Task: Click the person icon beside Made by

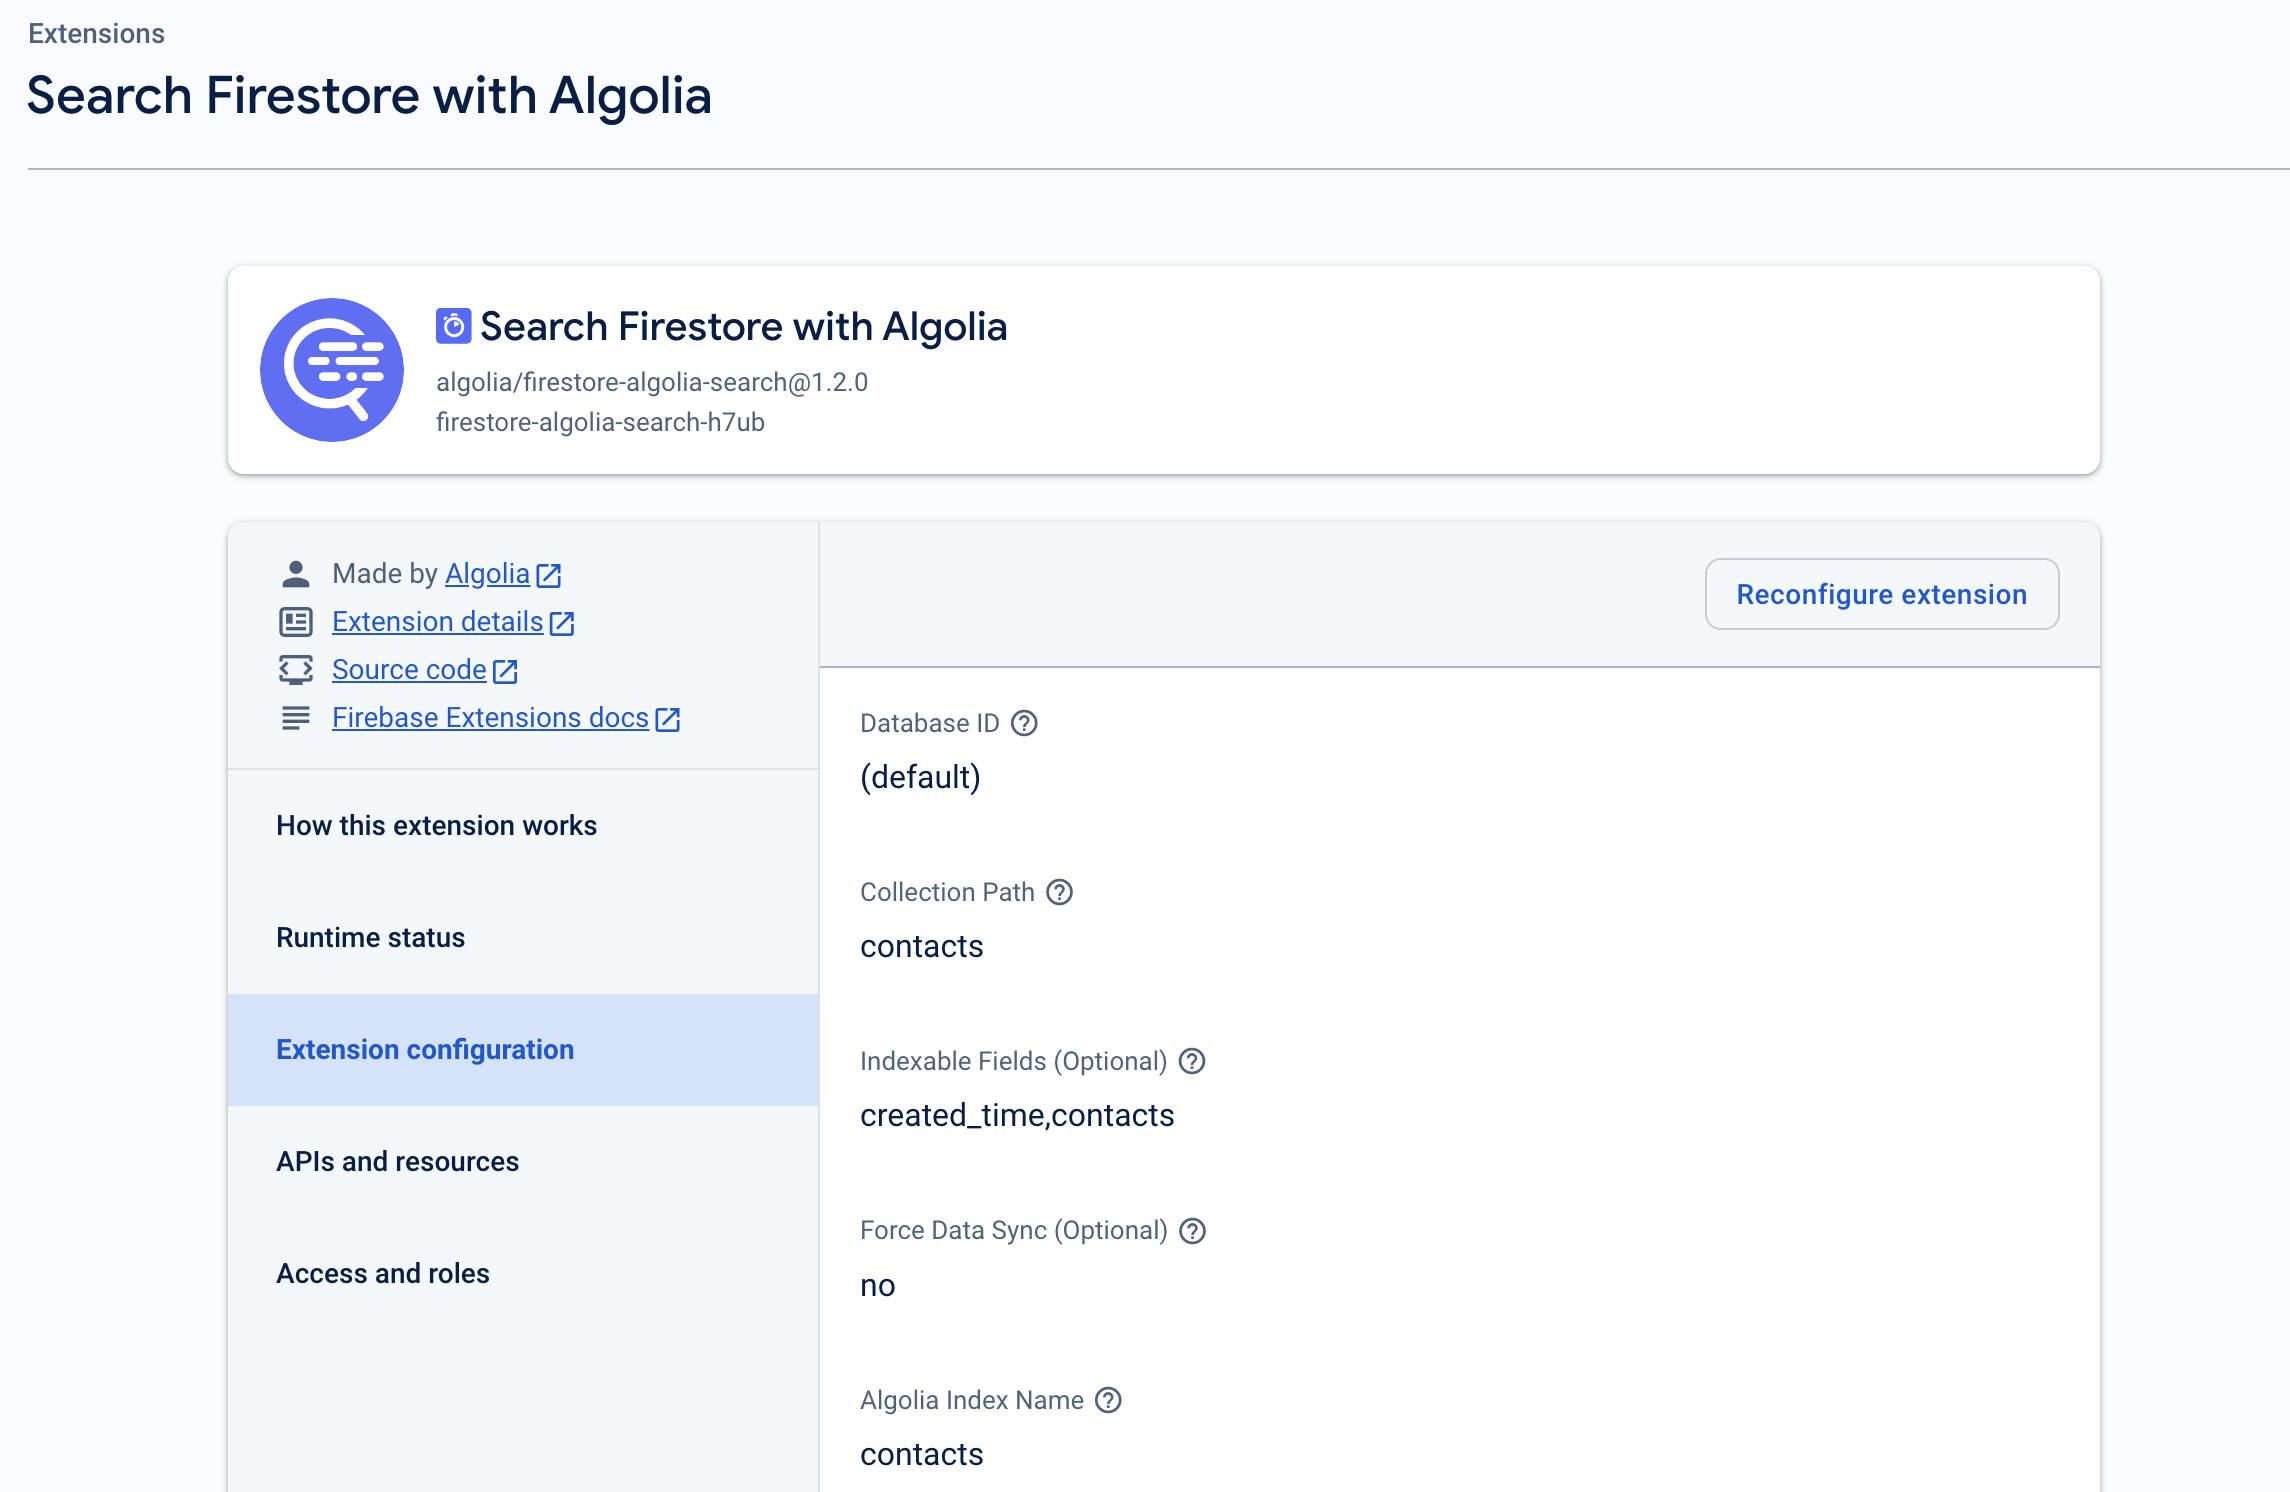Action: (295, 574)
